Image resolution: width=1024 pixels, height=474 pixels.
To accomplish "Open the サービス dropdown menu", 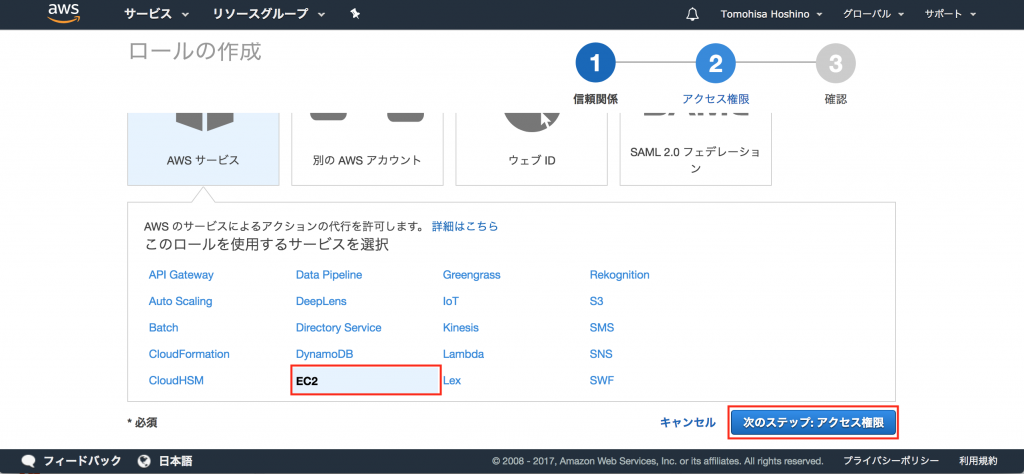I will tap(156, 14).
